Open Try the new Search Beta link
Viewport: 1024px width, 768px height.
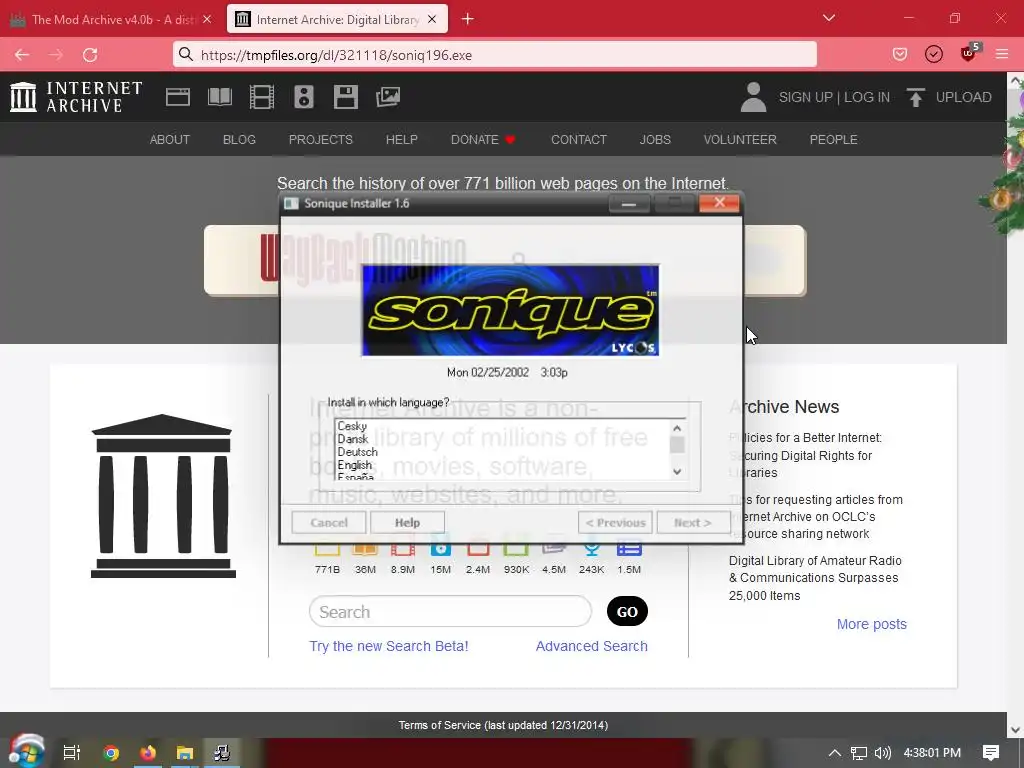click(389, 646)
